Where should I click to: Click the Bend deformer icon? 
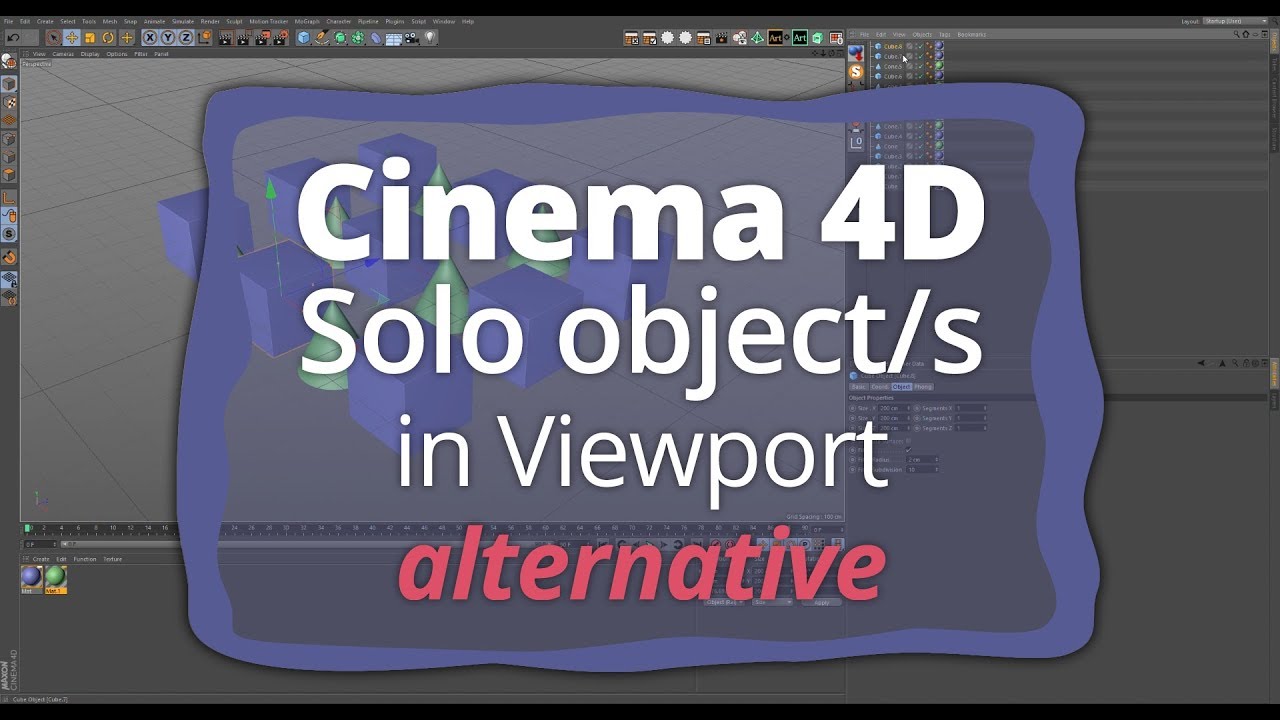pos(376,37)
